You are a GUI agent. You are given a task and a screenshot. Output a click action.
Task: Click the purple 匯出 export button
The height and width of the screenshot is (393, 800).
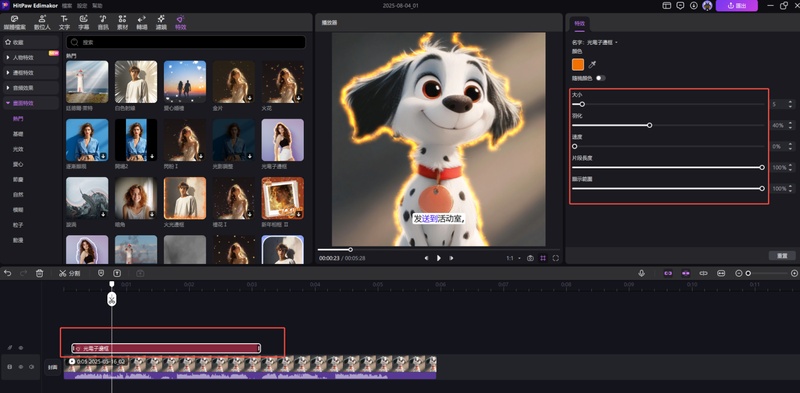coord(737,6)
